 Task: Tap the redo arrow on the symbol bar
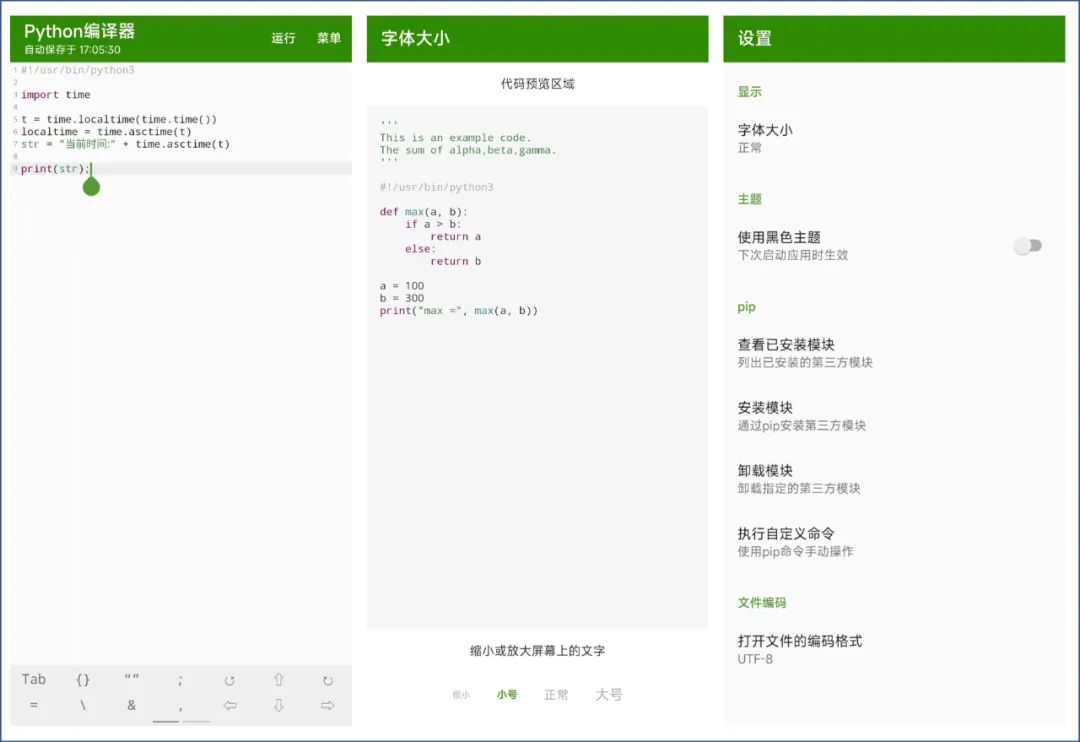pyautogui.click(x=328, y=681)
